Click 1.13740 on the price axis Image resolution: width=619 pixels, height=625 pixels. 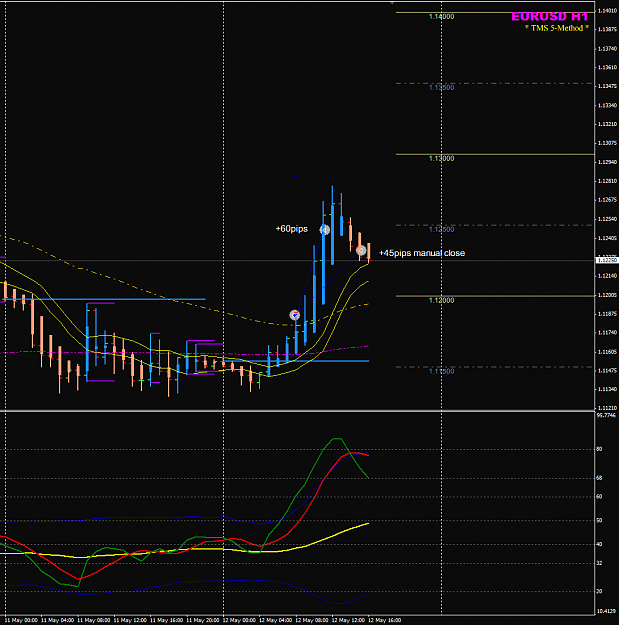click(607, 49)
